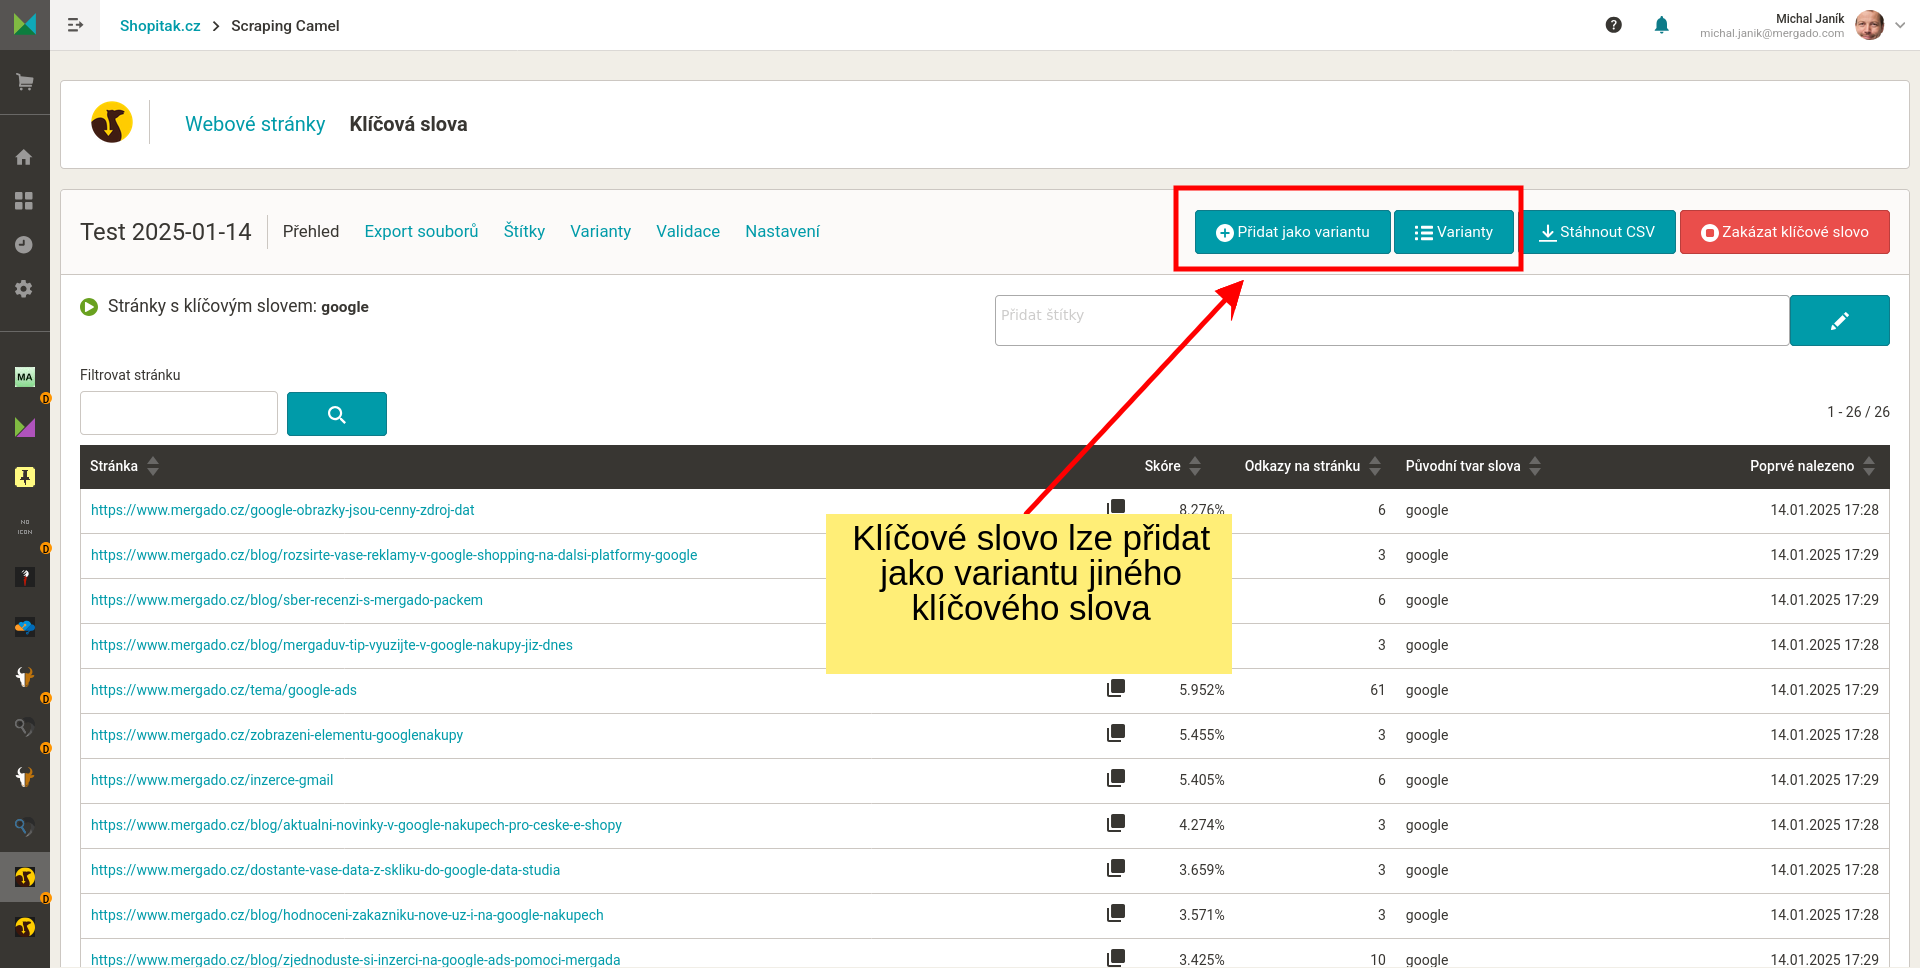Click the Přidat štítky input field
The image size is (1920, 968).
click(1390, 320)
